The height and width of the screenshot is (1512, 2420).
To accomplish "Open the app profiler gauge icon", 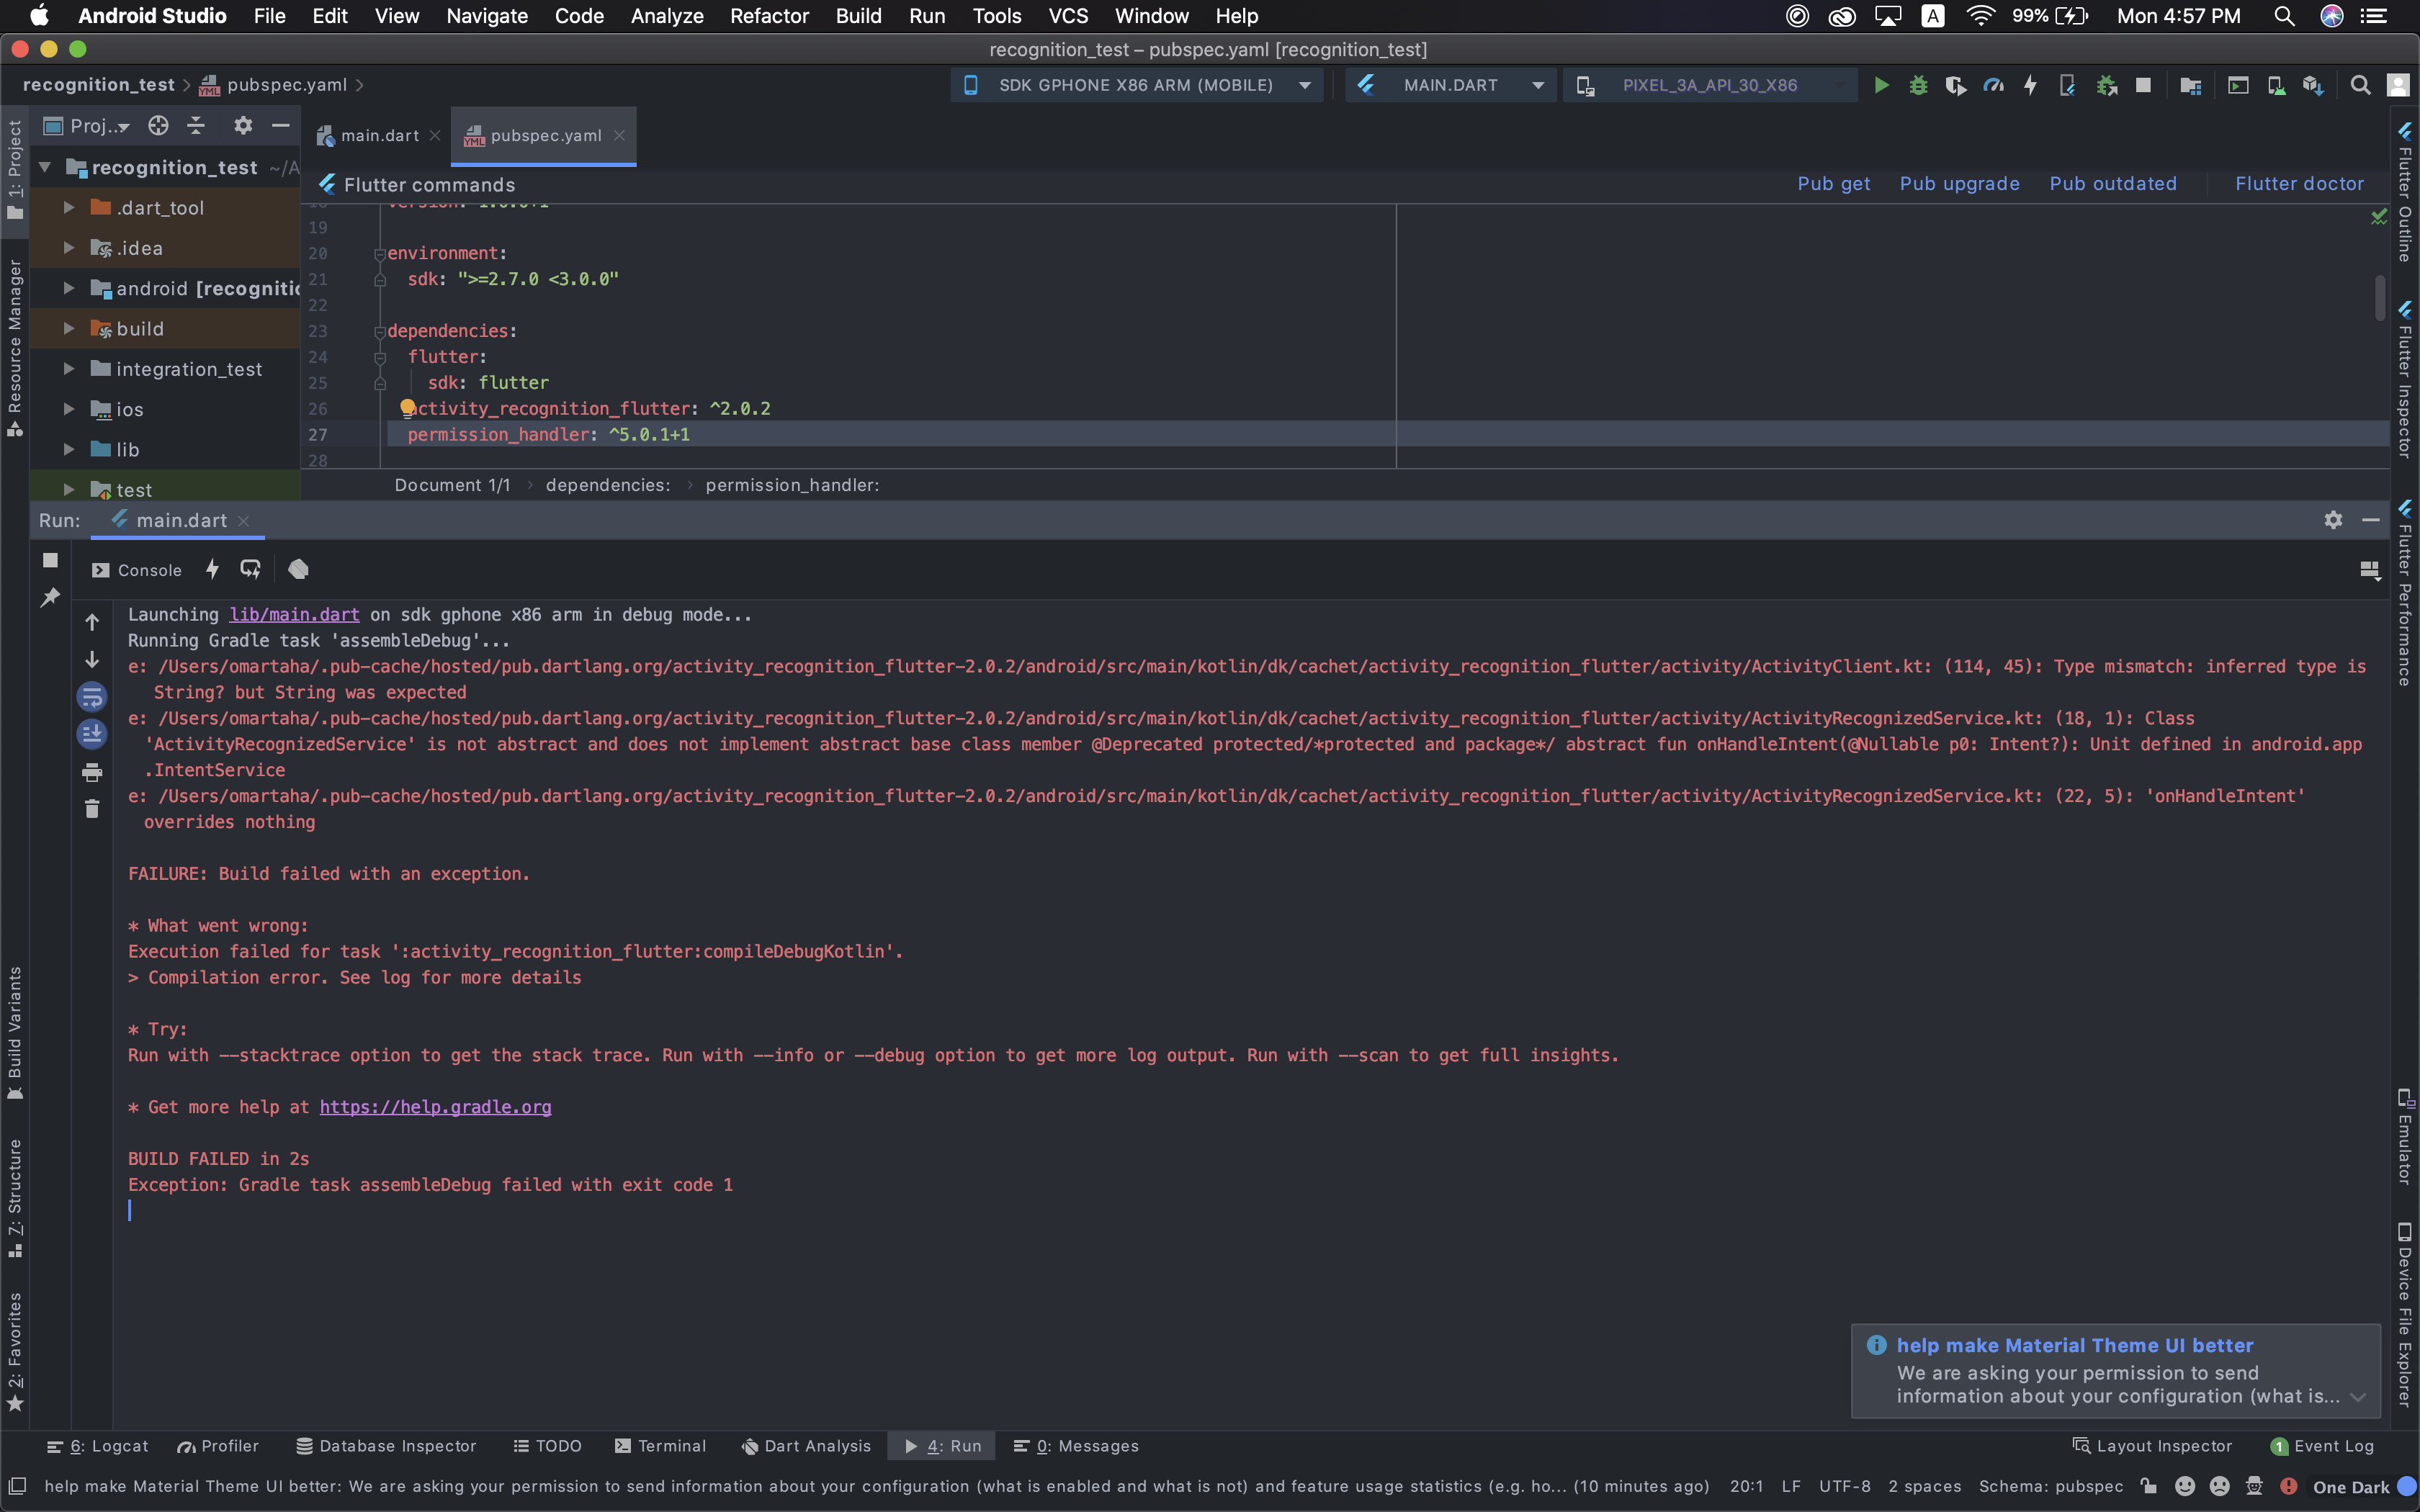I will (x=1995, y=84).
